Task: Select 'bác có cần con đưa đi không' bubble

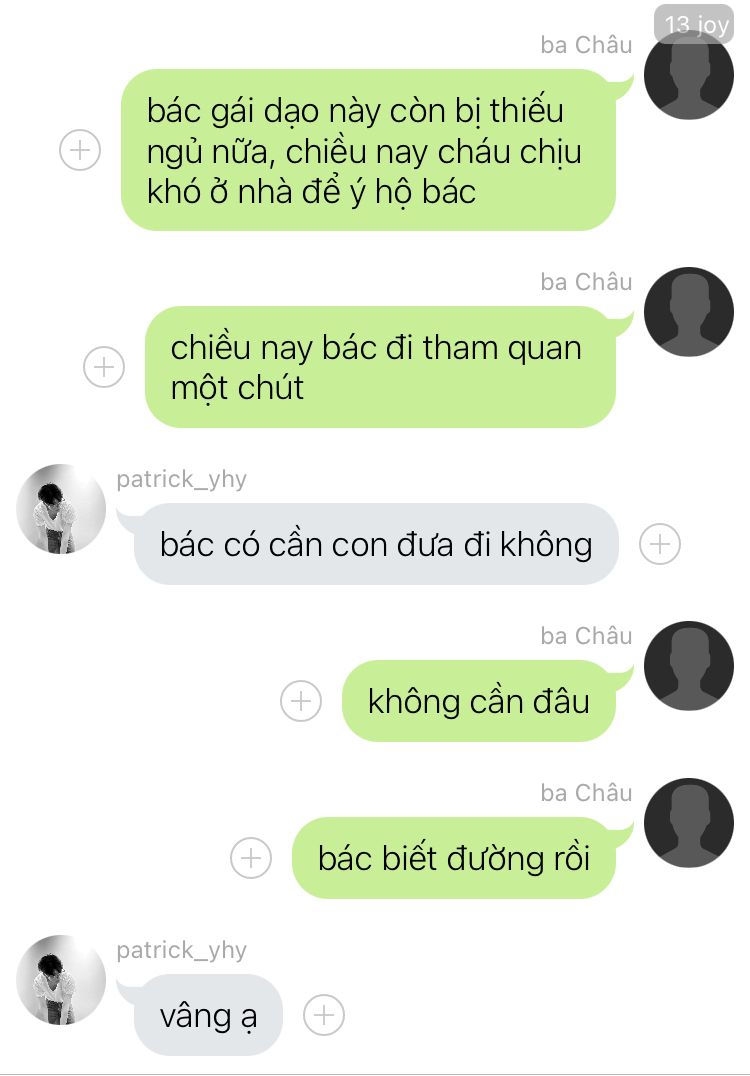Action: pos(376,544)
